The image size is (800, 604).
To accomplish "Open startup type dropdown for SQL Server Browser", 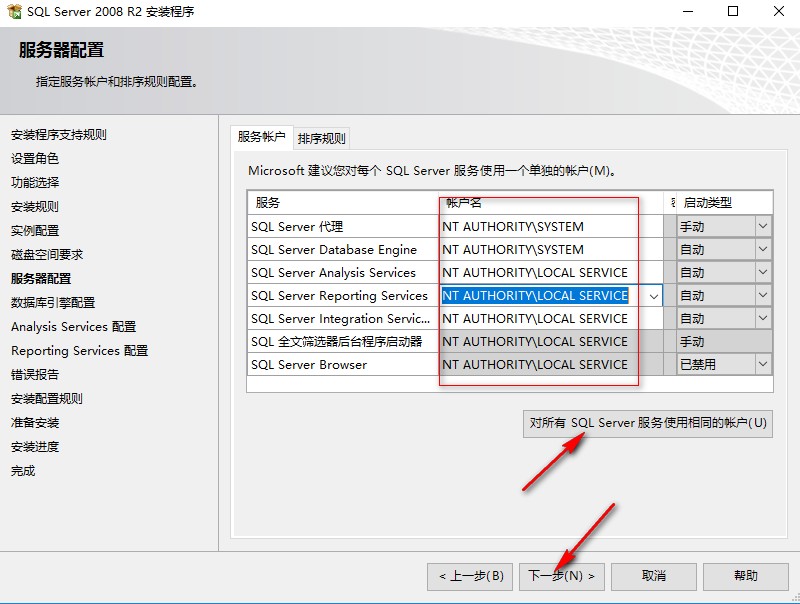I will 763,364.
